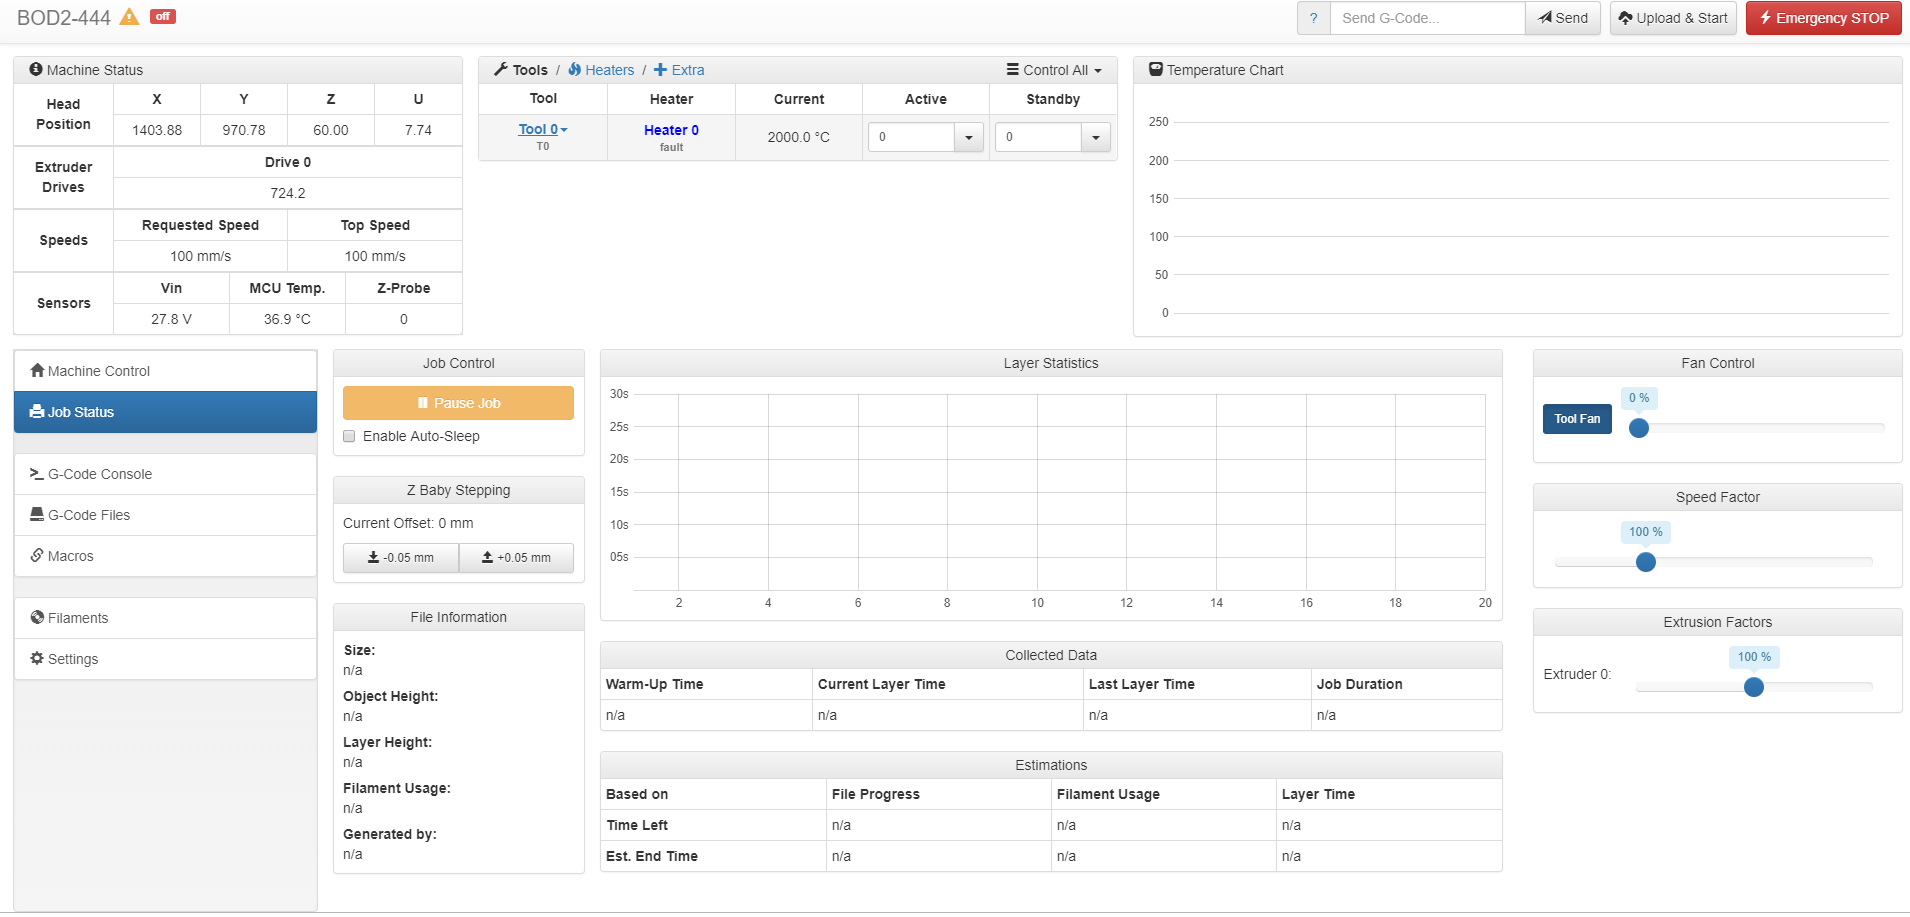This screenshot has width=1910, height=917.
Task: Click the Machine Status info icon
Action: click(x=36, y=69)
